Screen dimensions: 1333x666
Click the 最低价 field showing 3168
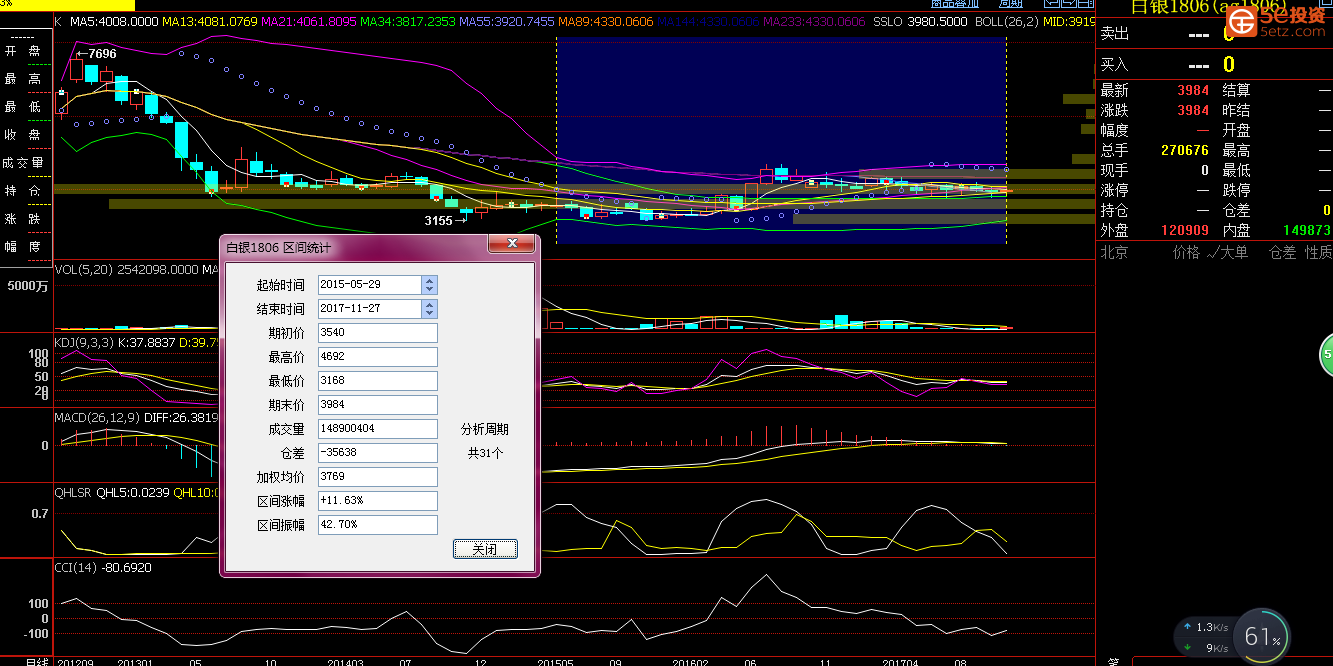pos(378,381)
